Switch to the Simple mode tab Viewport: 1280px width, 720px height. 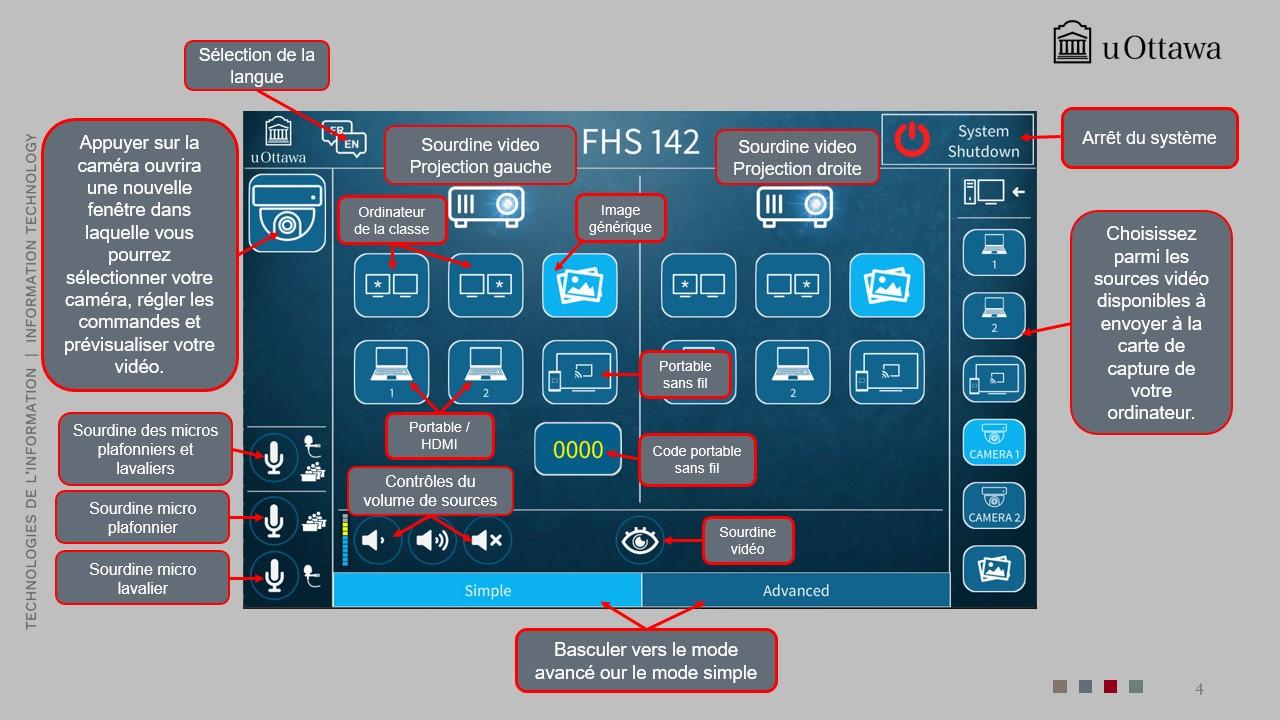click(x=487, y=590)
